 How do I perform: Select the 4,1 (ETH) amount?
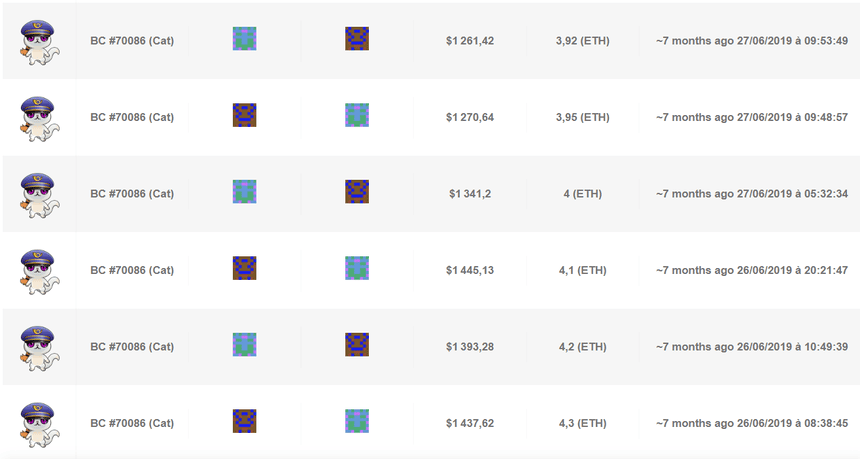(x=582, y=270)
